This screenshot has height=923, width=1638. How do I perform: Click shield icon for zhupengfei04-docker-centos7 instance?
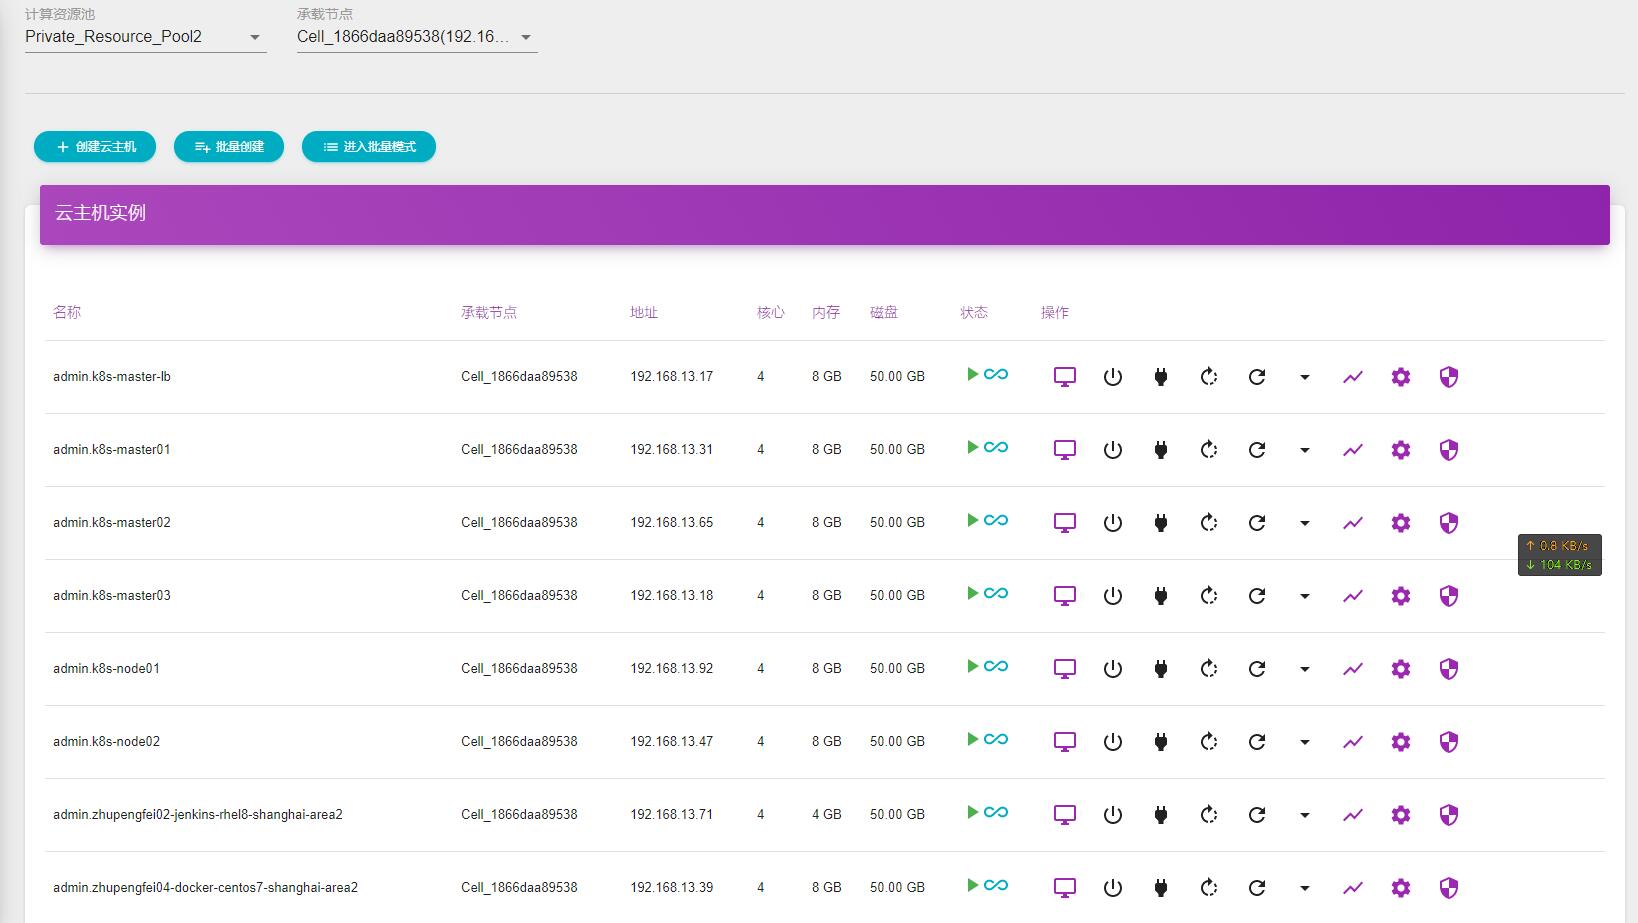coord(1448,888)
